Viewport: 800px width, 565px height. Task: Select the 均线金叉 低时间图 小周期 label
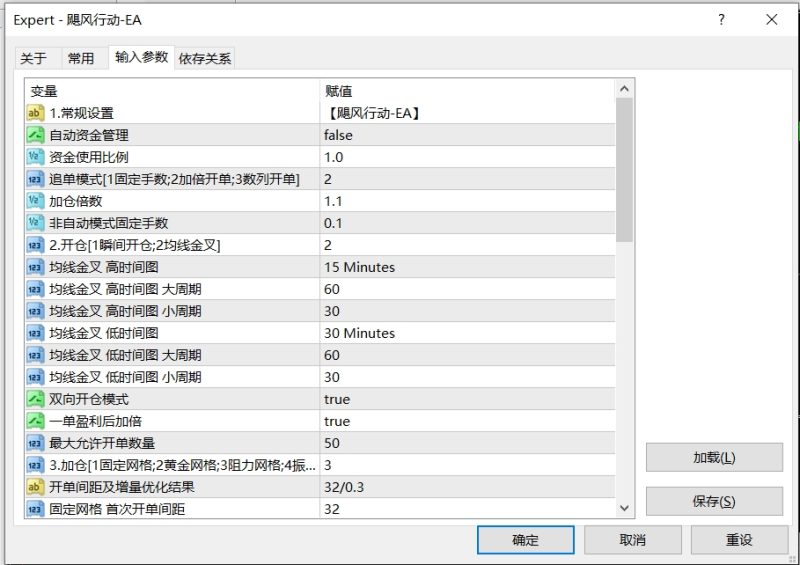(125, 377)
